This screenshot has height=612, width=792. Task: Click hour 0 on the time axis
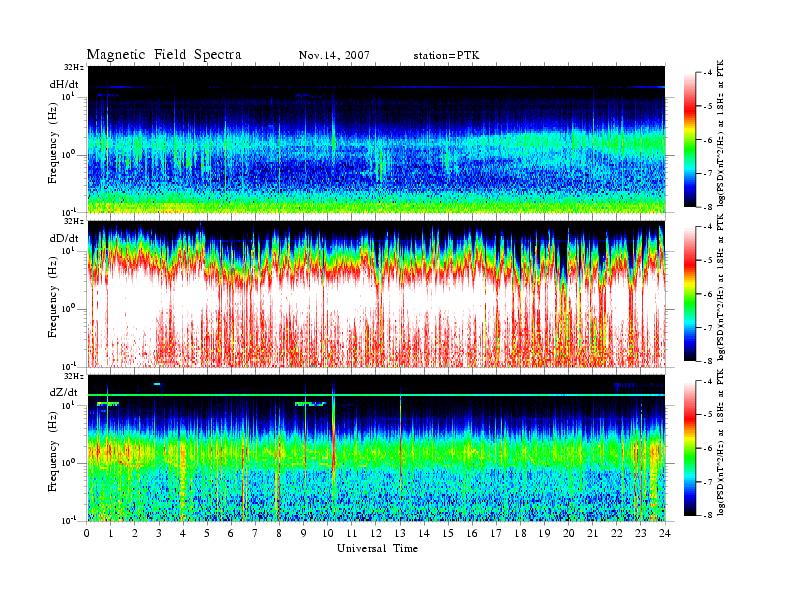point(87,533)
